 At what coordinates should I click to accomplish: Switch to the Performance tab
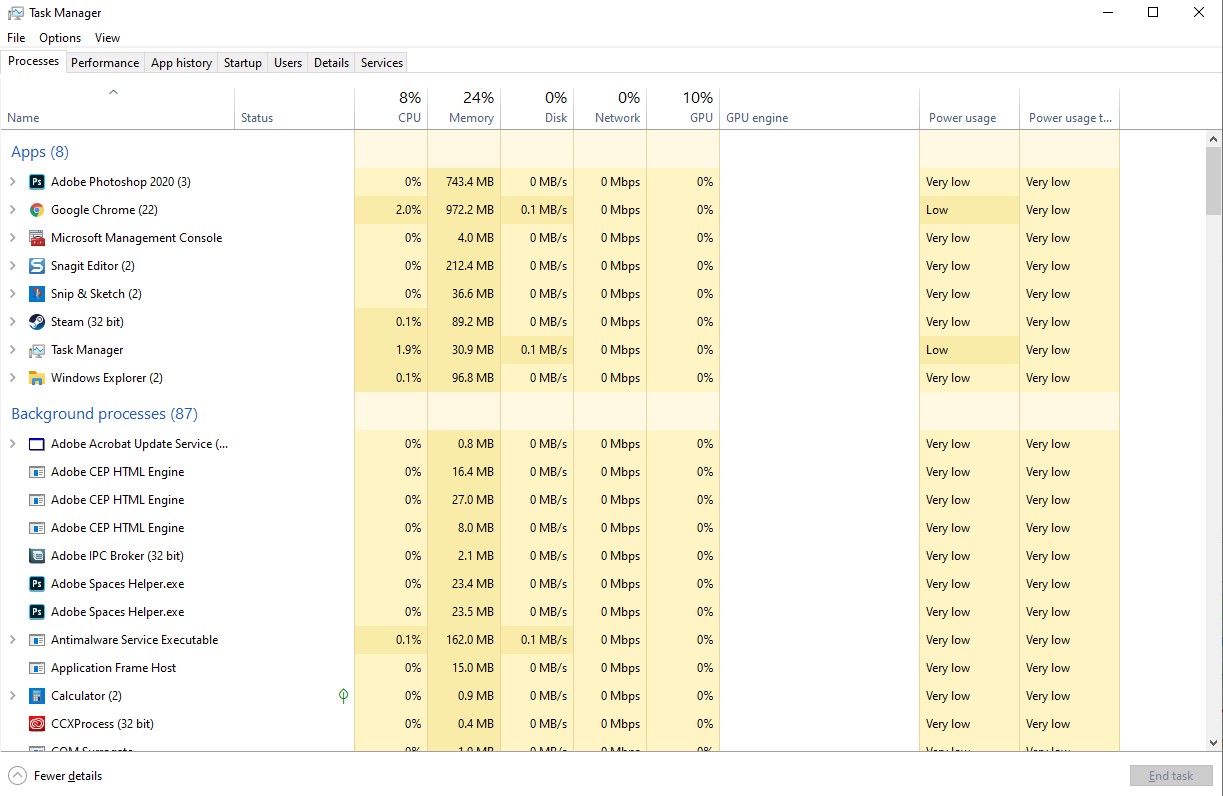pyautogui.click(x=105, y=62)
